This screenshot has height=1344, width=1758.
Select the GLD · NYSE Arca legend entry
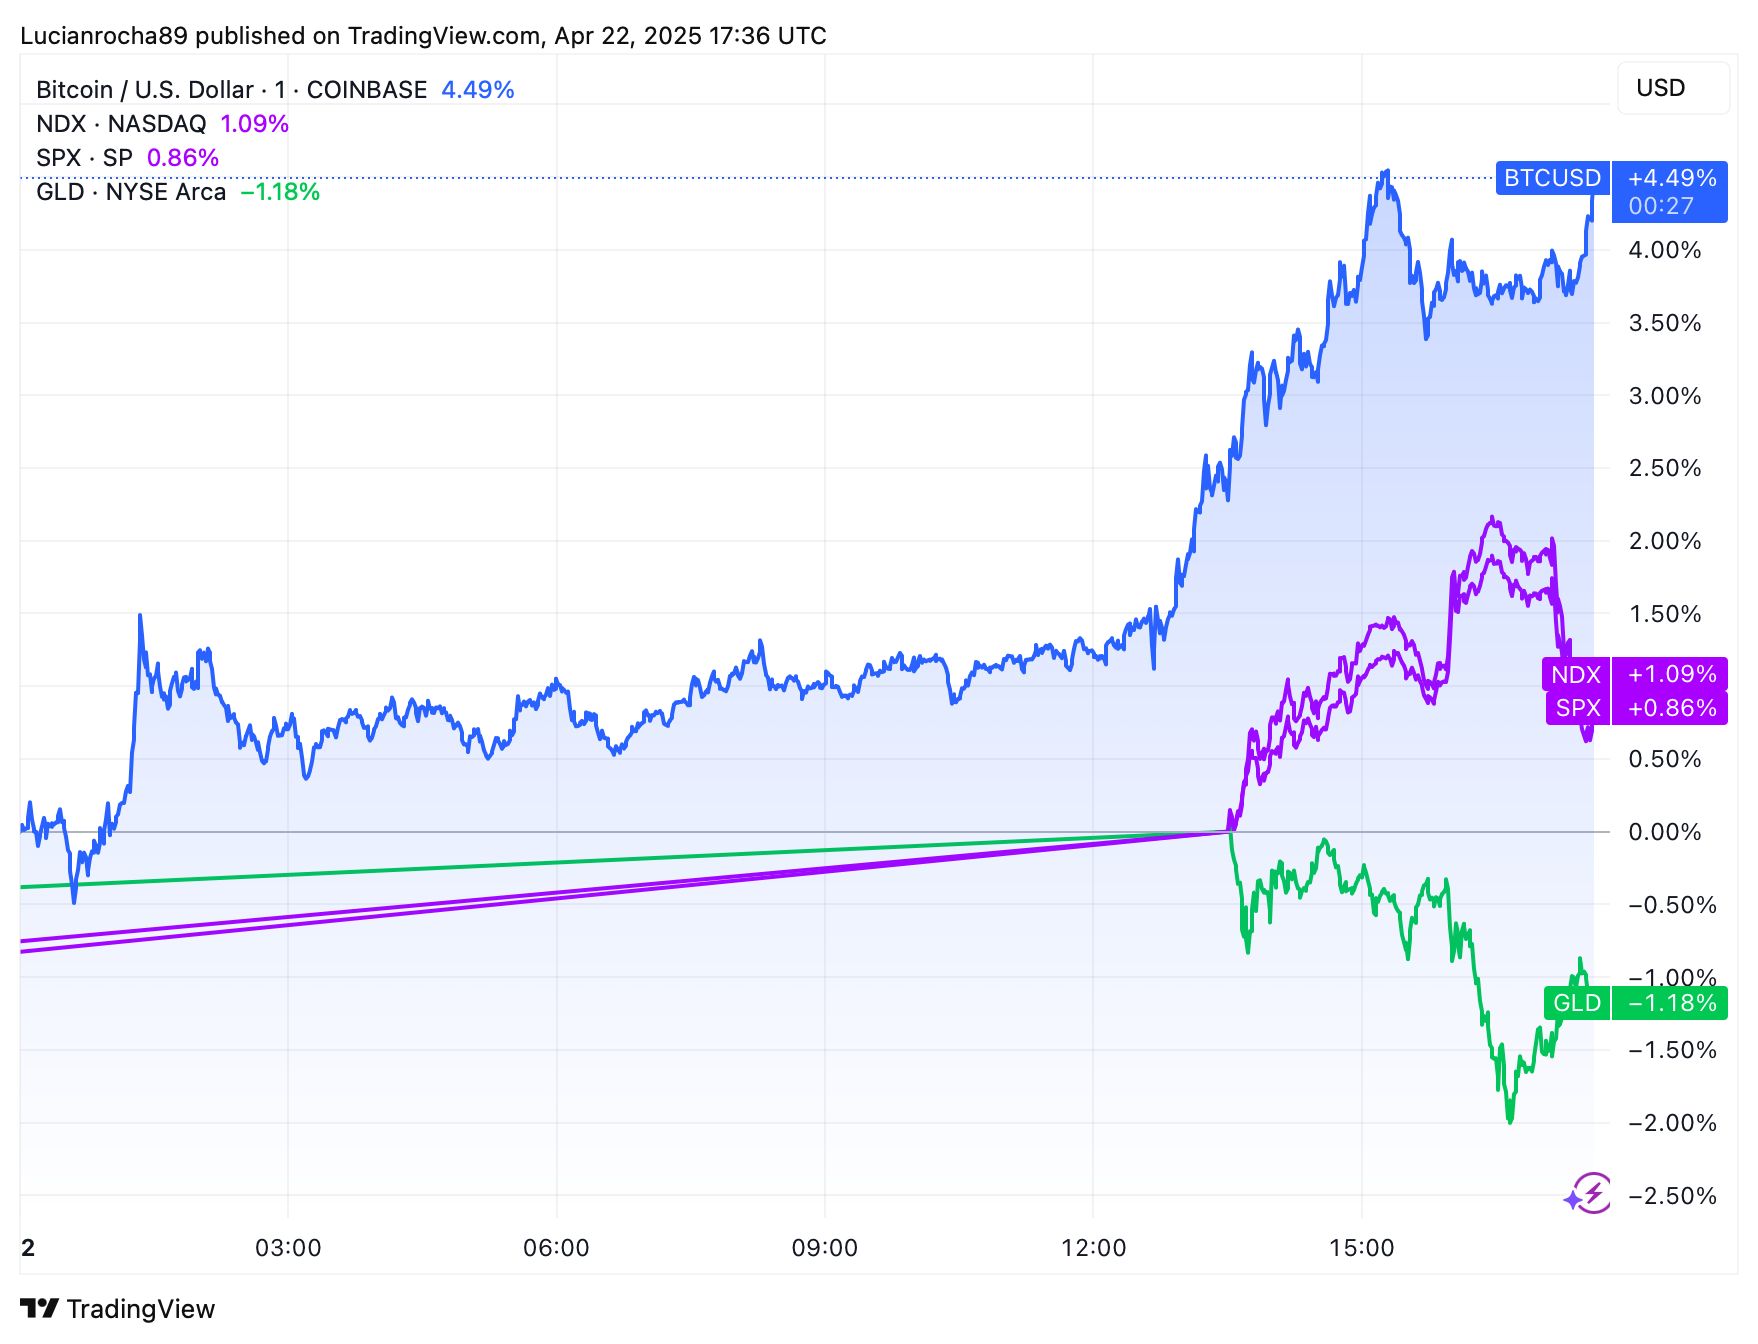[x=131, y=192]
